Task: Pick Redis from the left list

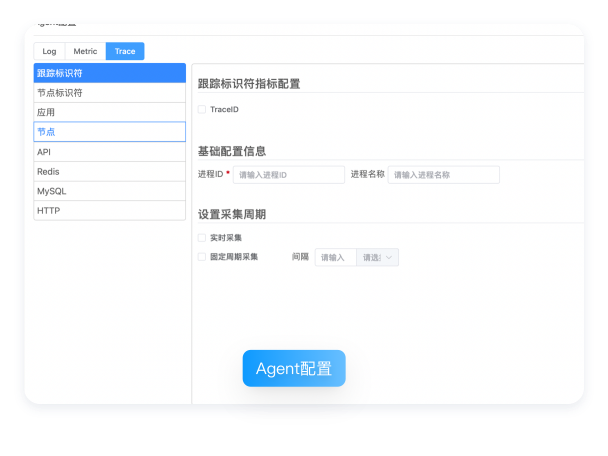Action: [x=109, y=172]
